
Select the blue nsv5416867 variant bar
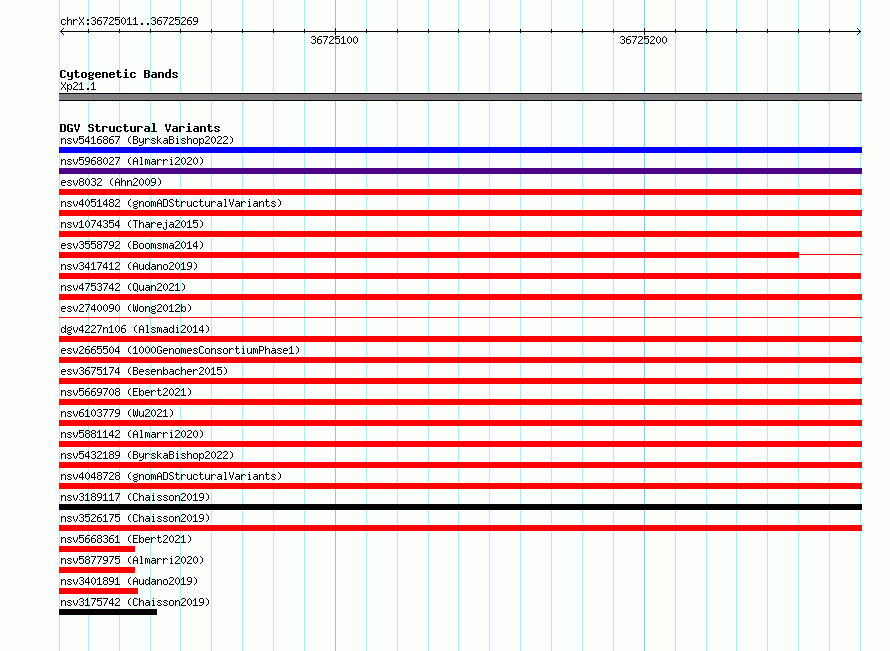tap(460, 150)
